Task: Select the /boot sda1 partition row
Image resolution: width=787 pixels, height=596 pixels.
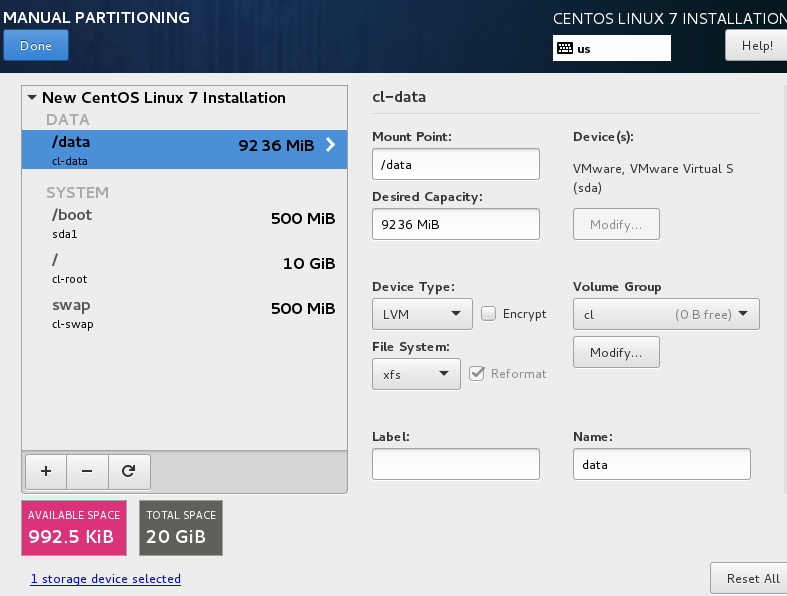Action: tap(184, 223)
